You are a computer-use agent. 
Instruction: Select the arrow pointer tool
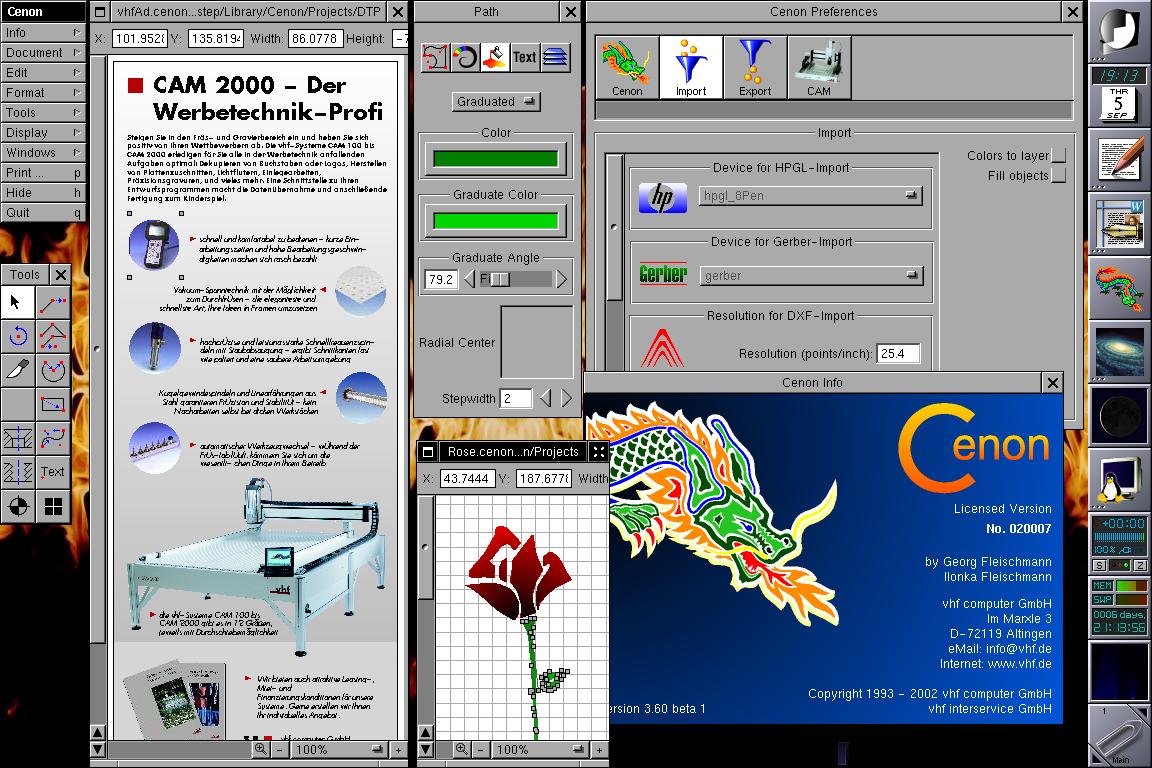17,302
